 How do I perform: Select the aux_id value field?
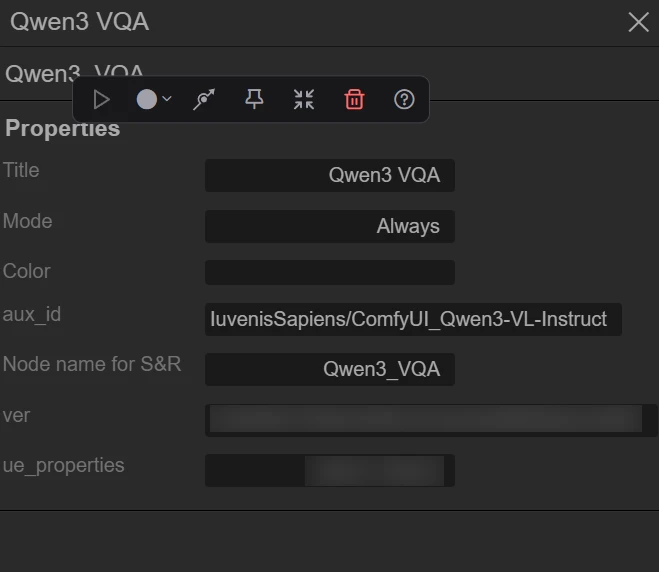pyautogui.click(x=413, y=319)
